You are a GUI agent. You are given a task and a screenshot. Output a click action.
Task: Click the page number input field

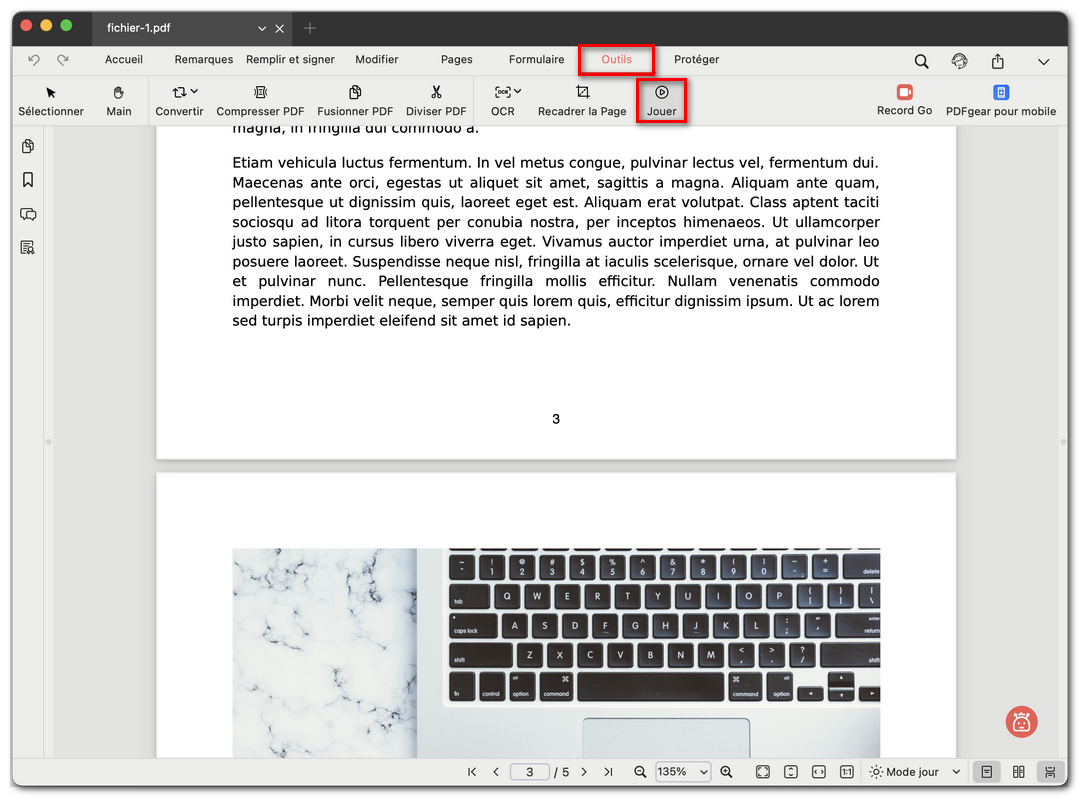[530, 771]
